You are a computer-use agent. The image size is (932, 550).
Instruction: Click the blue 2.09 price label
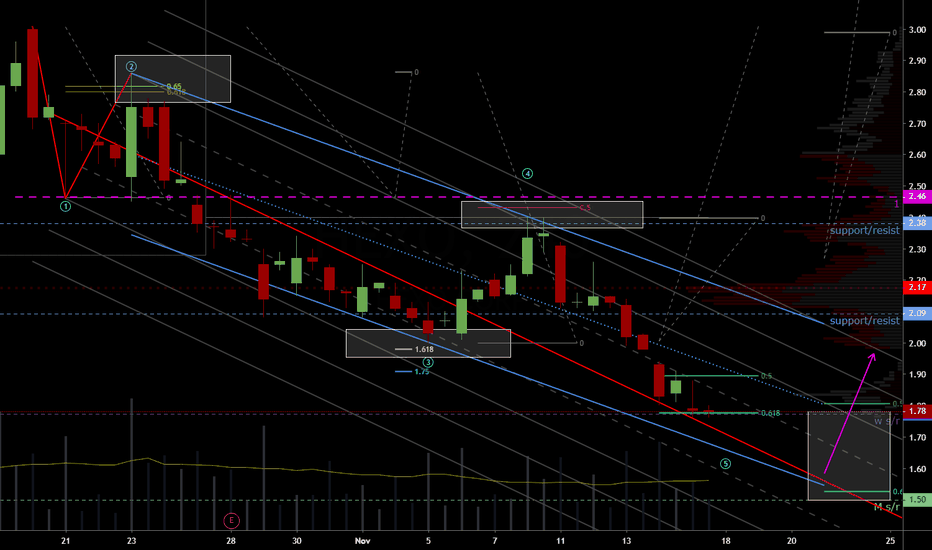pyautogui.click(x=917, y=313)
